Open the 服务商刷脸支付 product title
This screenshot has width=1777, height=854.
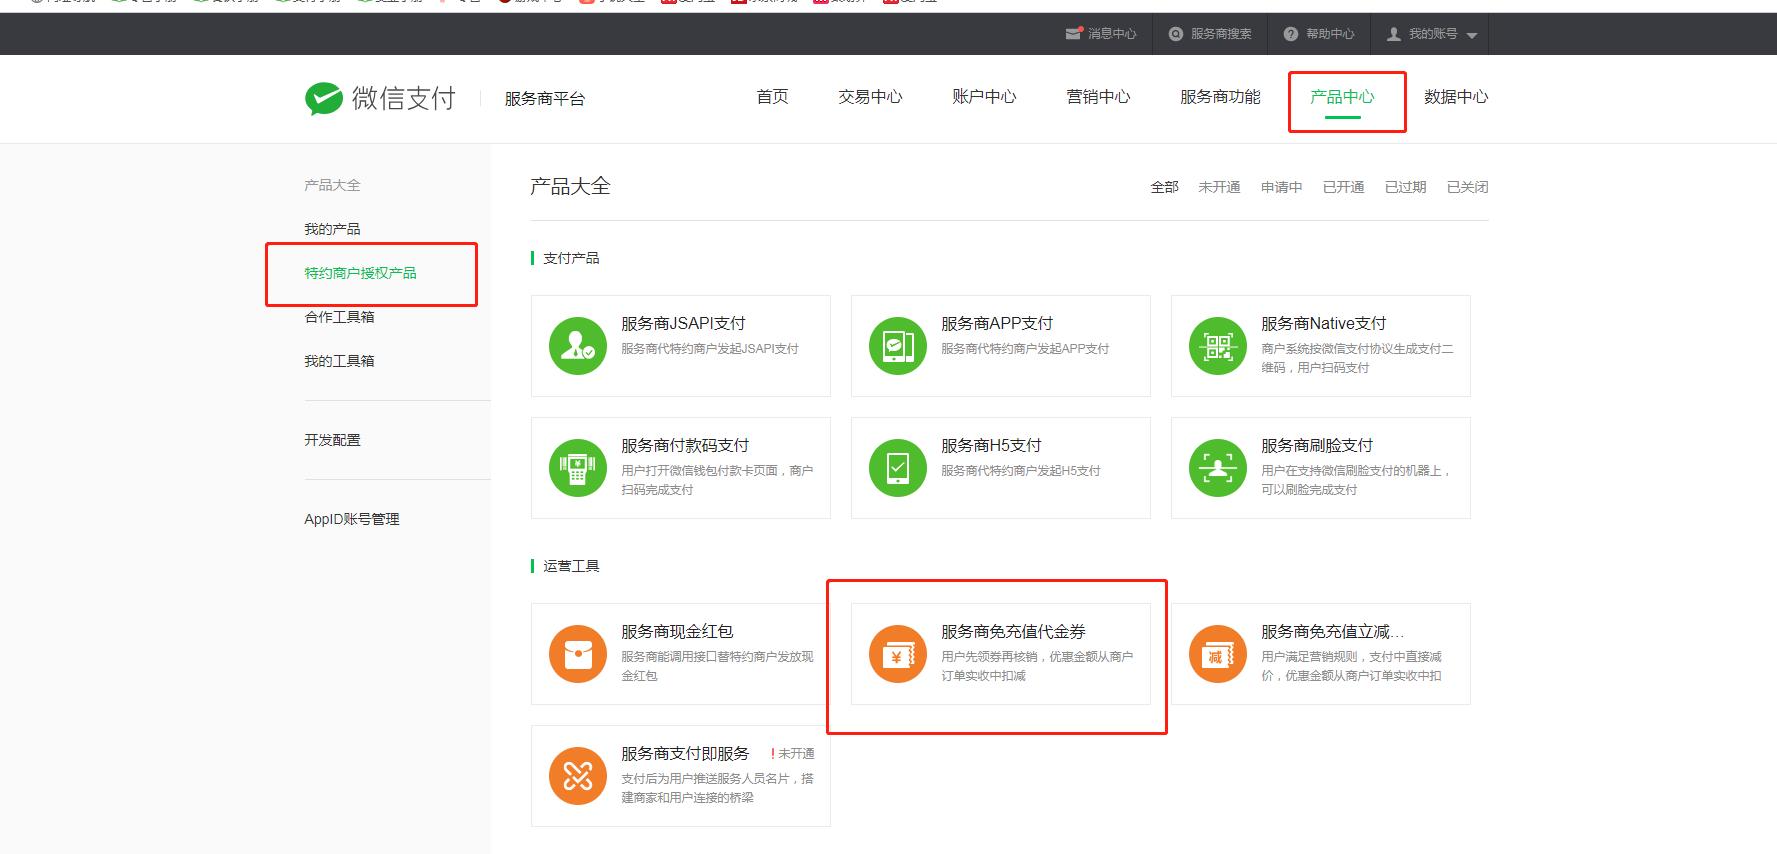pyautogui.click(x=1317, y=446)
